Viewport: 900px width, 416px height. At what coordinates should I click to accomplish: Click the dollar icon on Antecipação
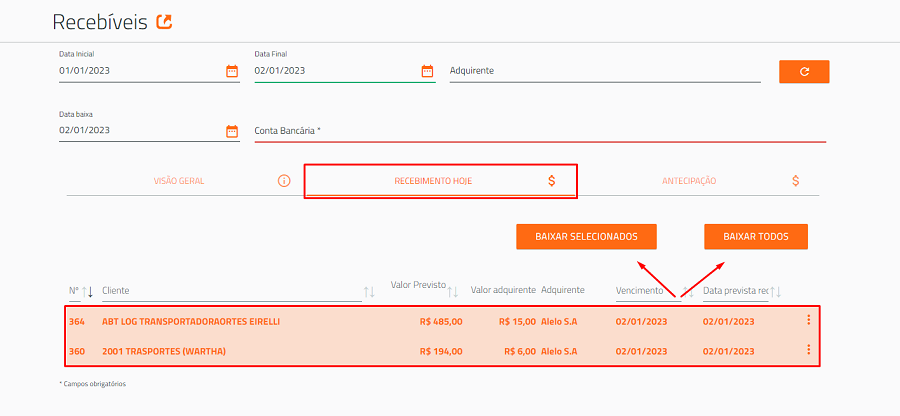pos(796,181)
